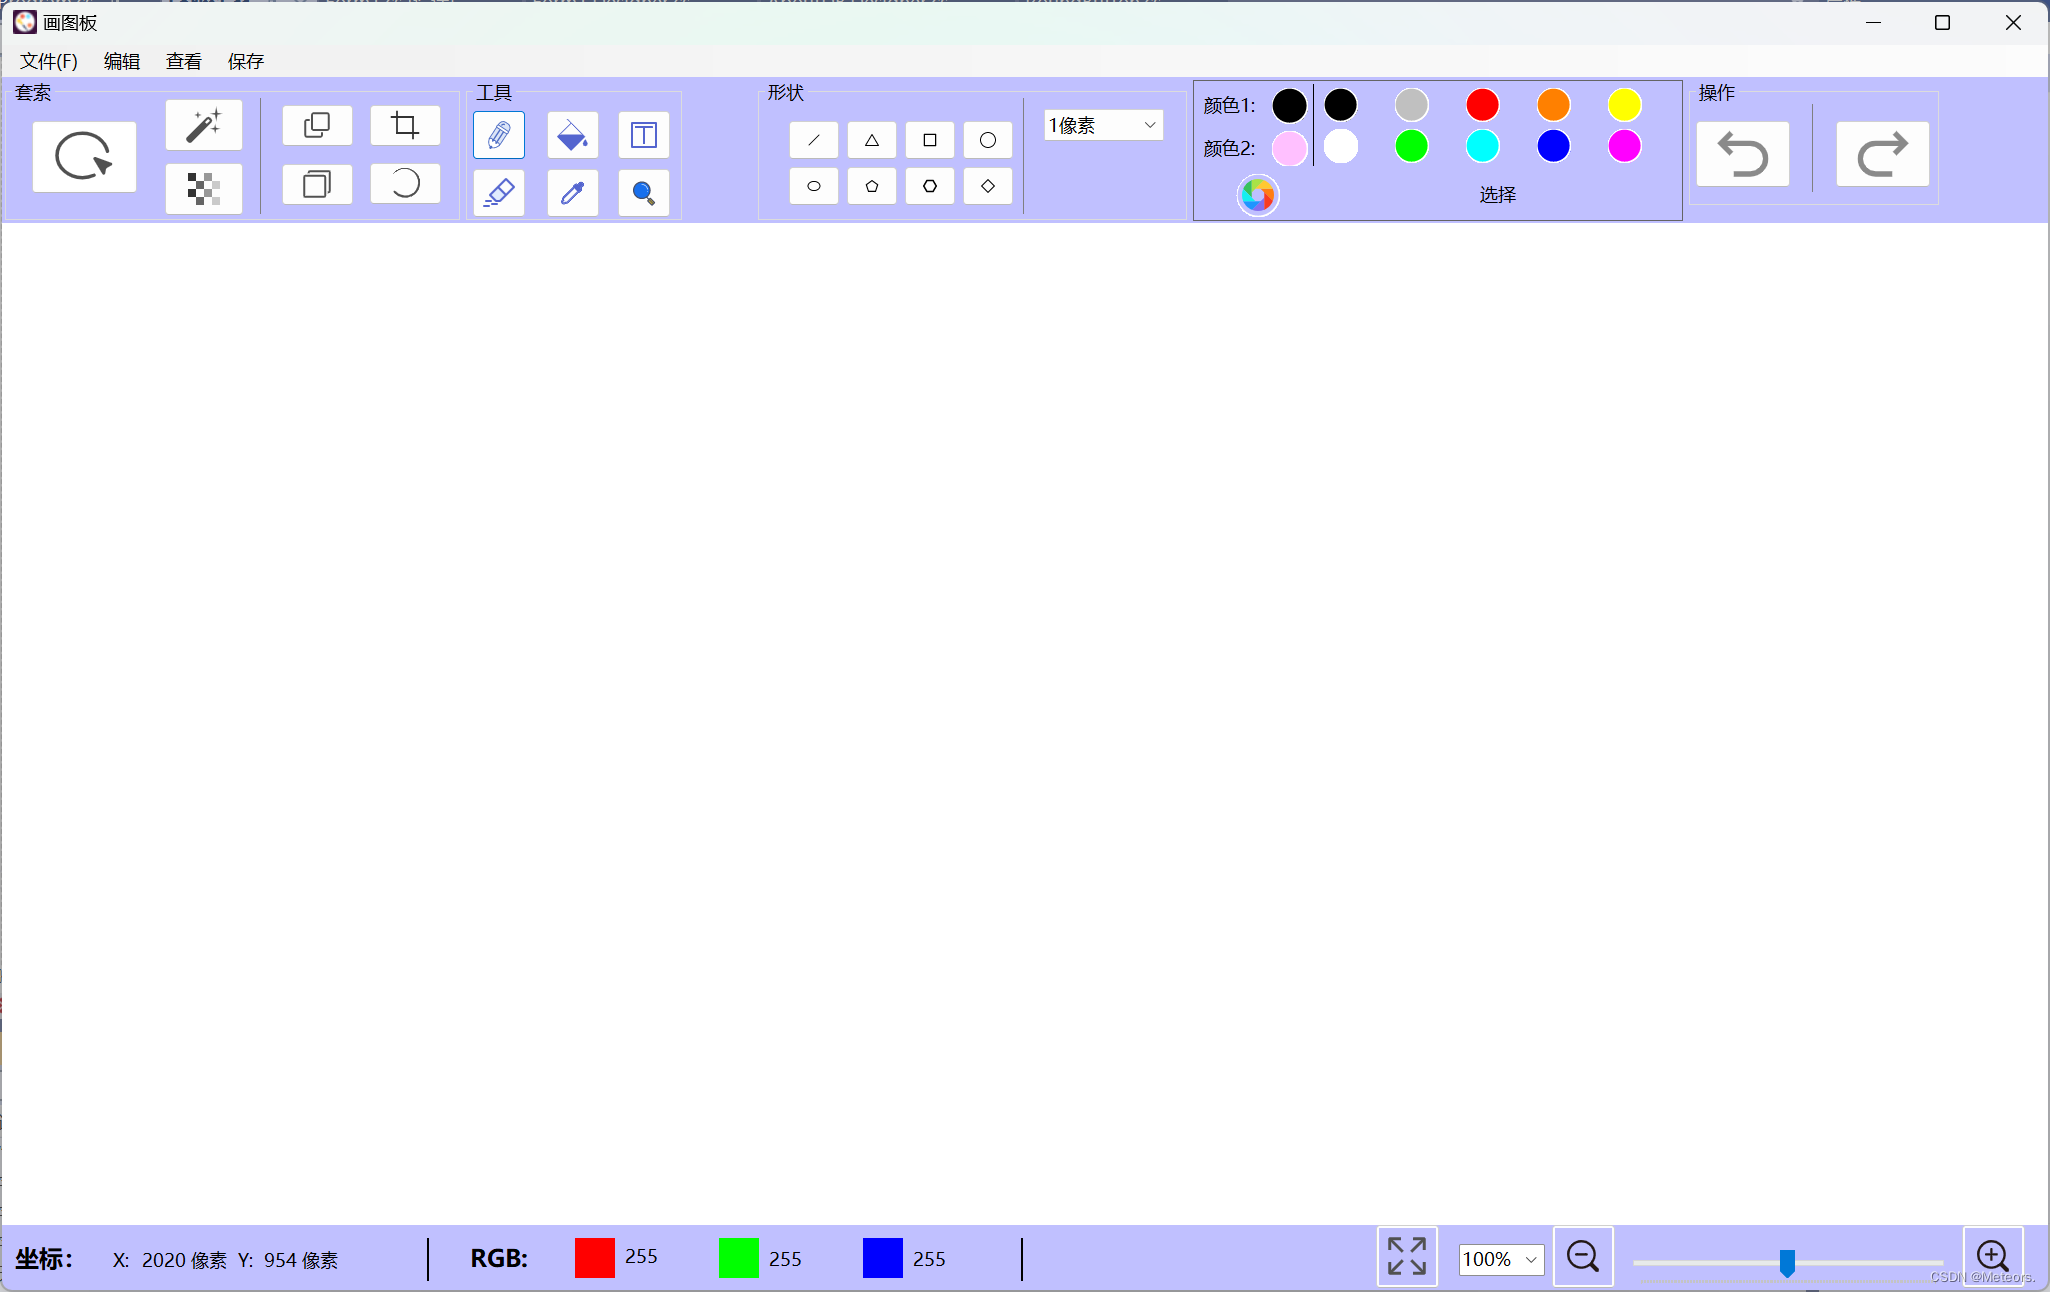Select the pencil drawing tool
The width and height of the screenshot is (2050, 1292).
click(499, 135)
